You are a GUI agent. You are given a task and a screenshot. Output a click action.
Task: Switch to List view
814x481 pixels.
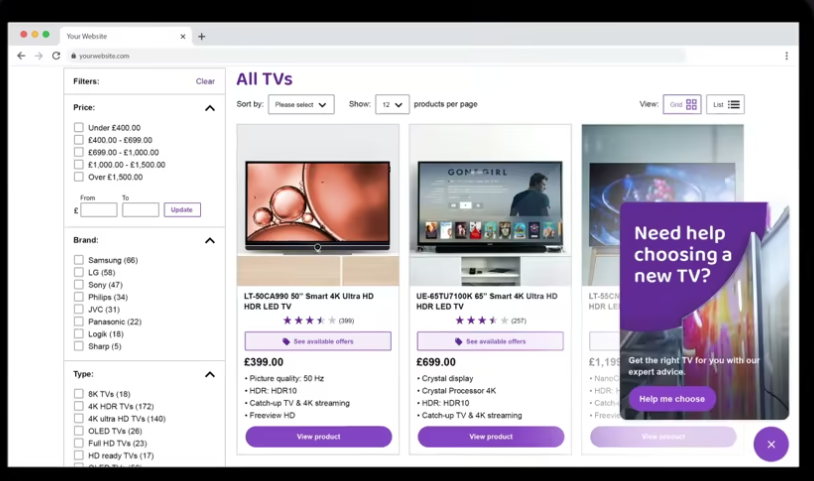(x=725, y=104)
